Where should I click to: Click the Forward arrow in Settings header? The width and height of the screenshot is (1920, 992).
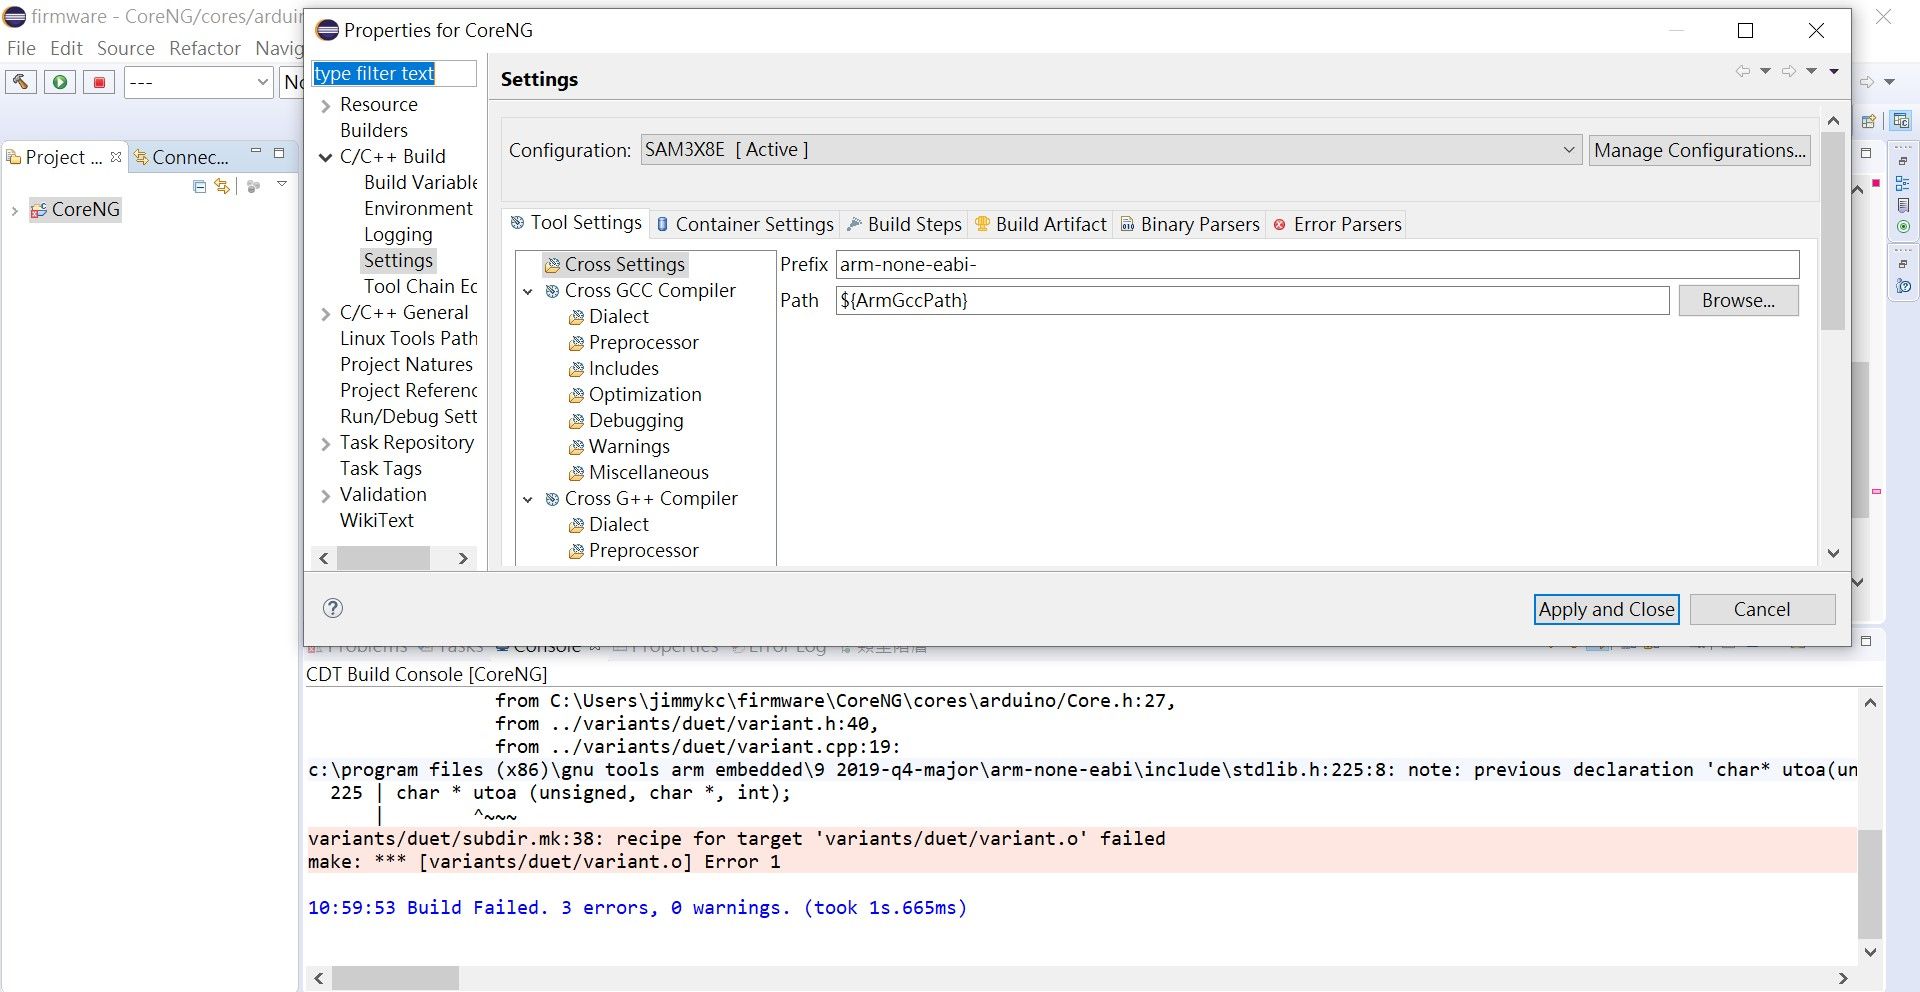point(1788,71)
